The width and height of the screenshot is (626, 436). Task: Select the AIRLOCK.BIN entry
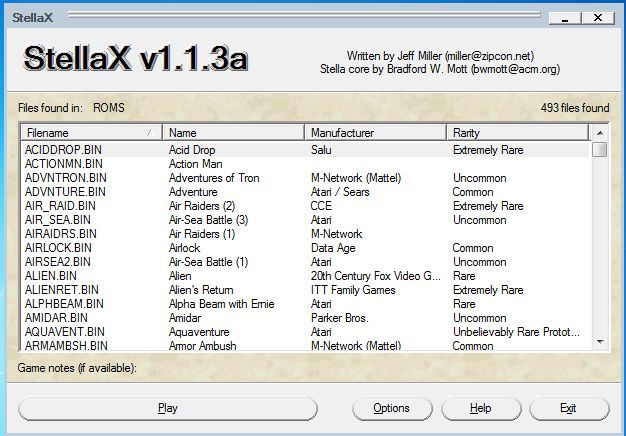coord(59,248)
